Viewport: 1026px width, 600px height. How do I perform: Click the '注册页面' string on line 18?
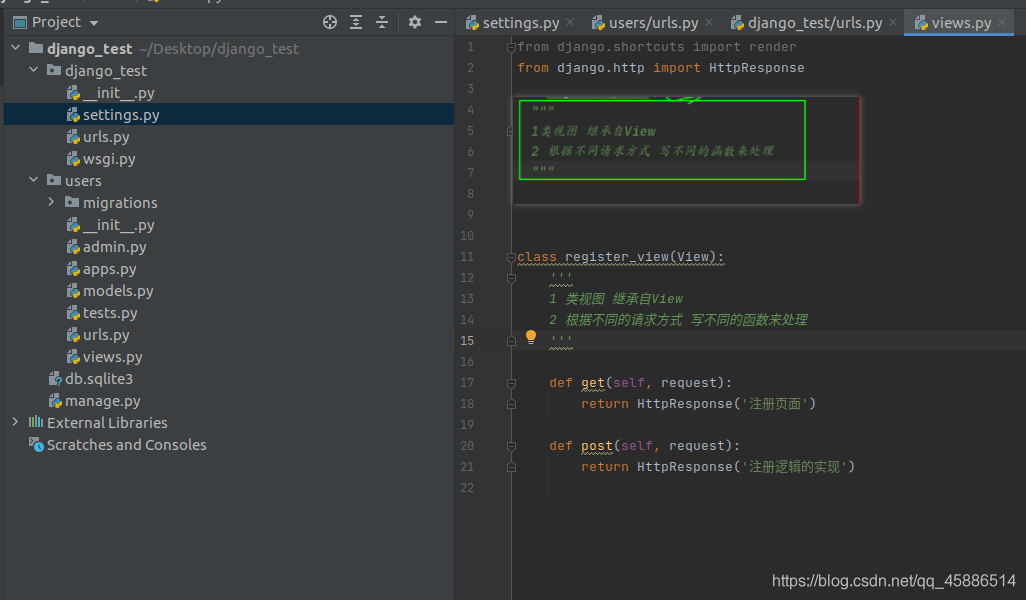pos(775,404)
